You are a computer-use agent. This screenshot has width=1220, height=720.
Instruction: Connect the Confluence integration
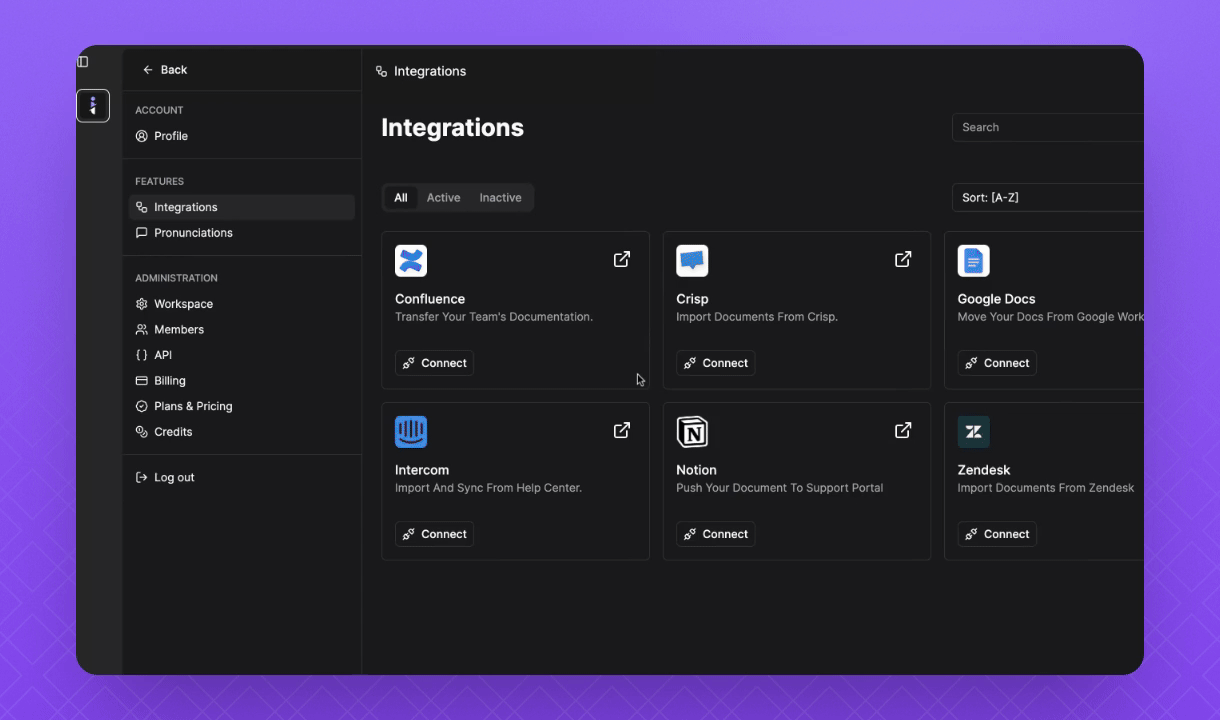[434, 363]
